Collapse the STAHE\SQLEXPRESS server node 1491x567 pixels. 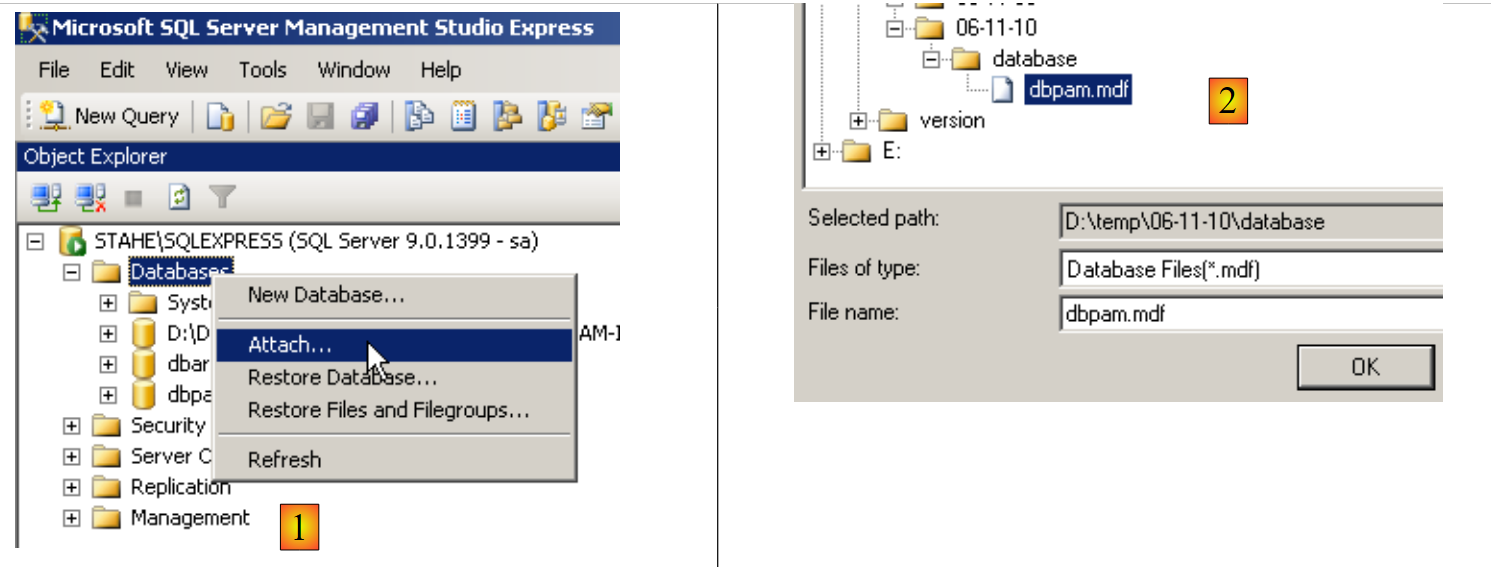tap(36, 241)
